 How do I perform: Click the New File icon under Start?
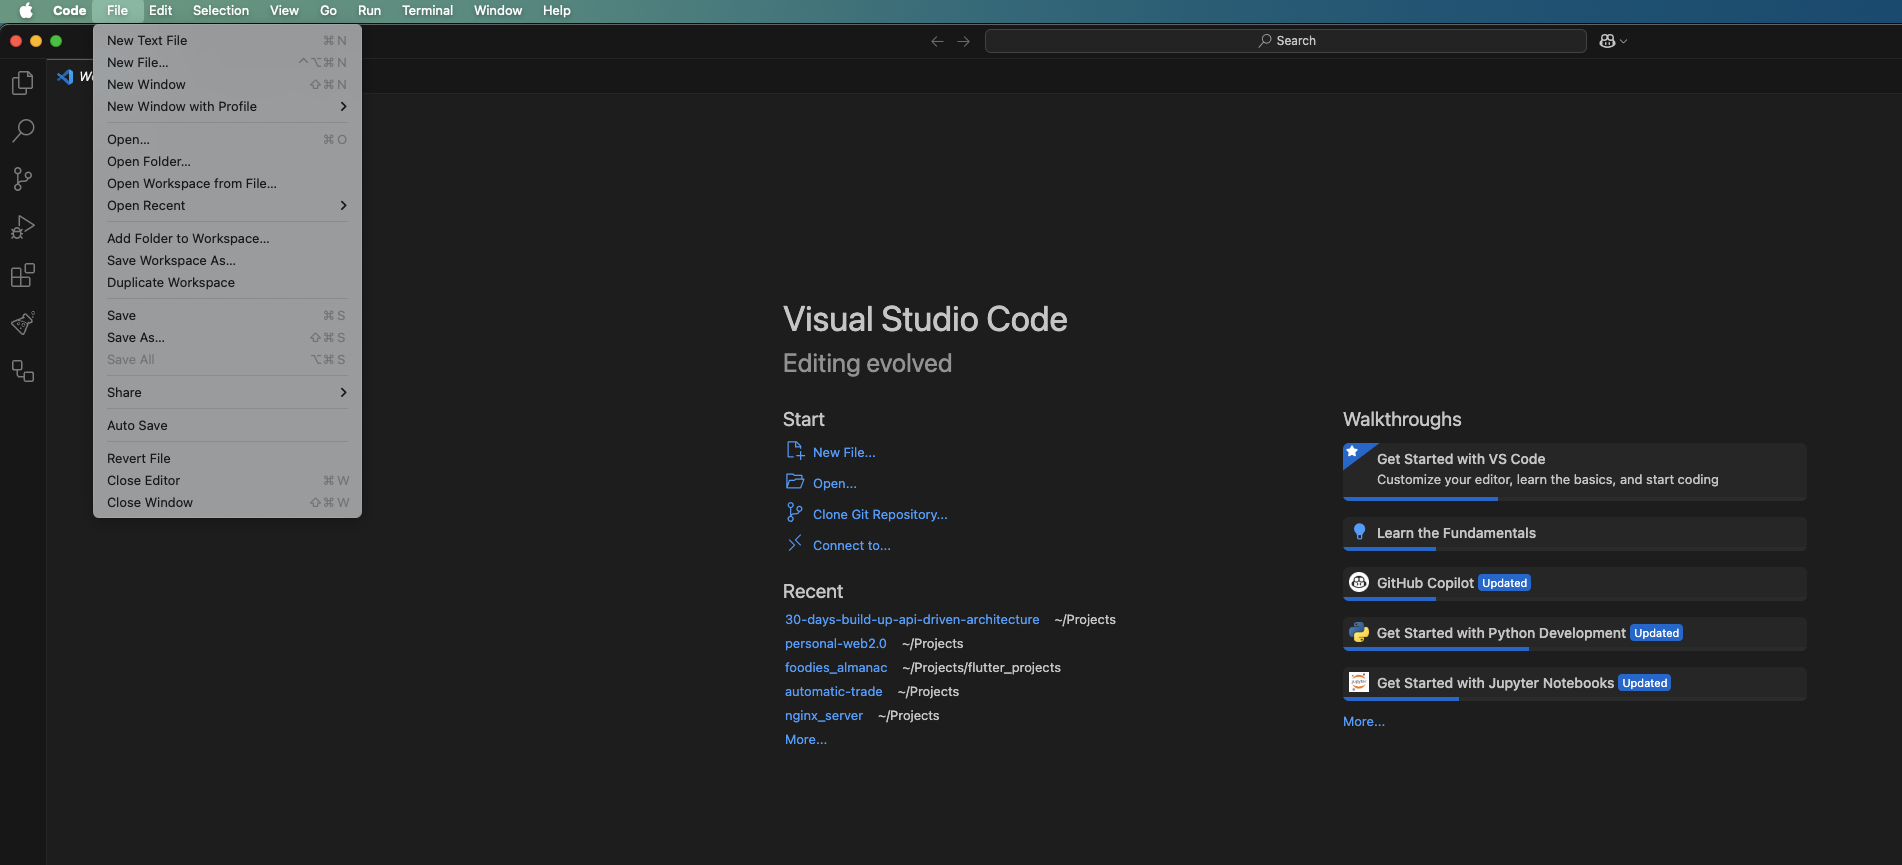click(795, 451)
